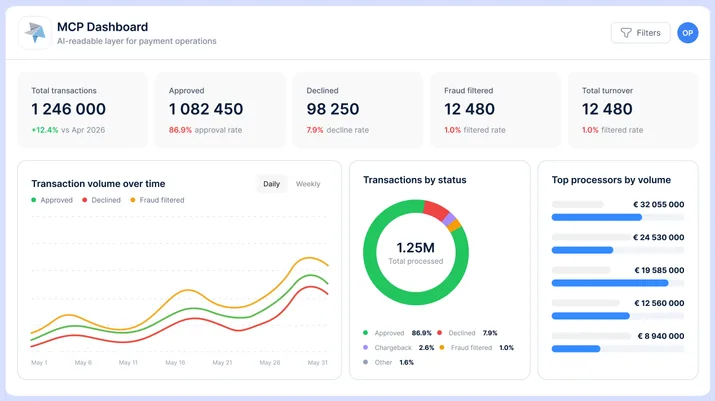This screenshot has width=715, height=401.
Task: Click the May 16 axis label
Action: click(x=175, y=362)
